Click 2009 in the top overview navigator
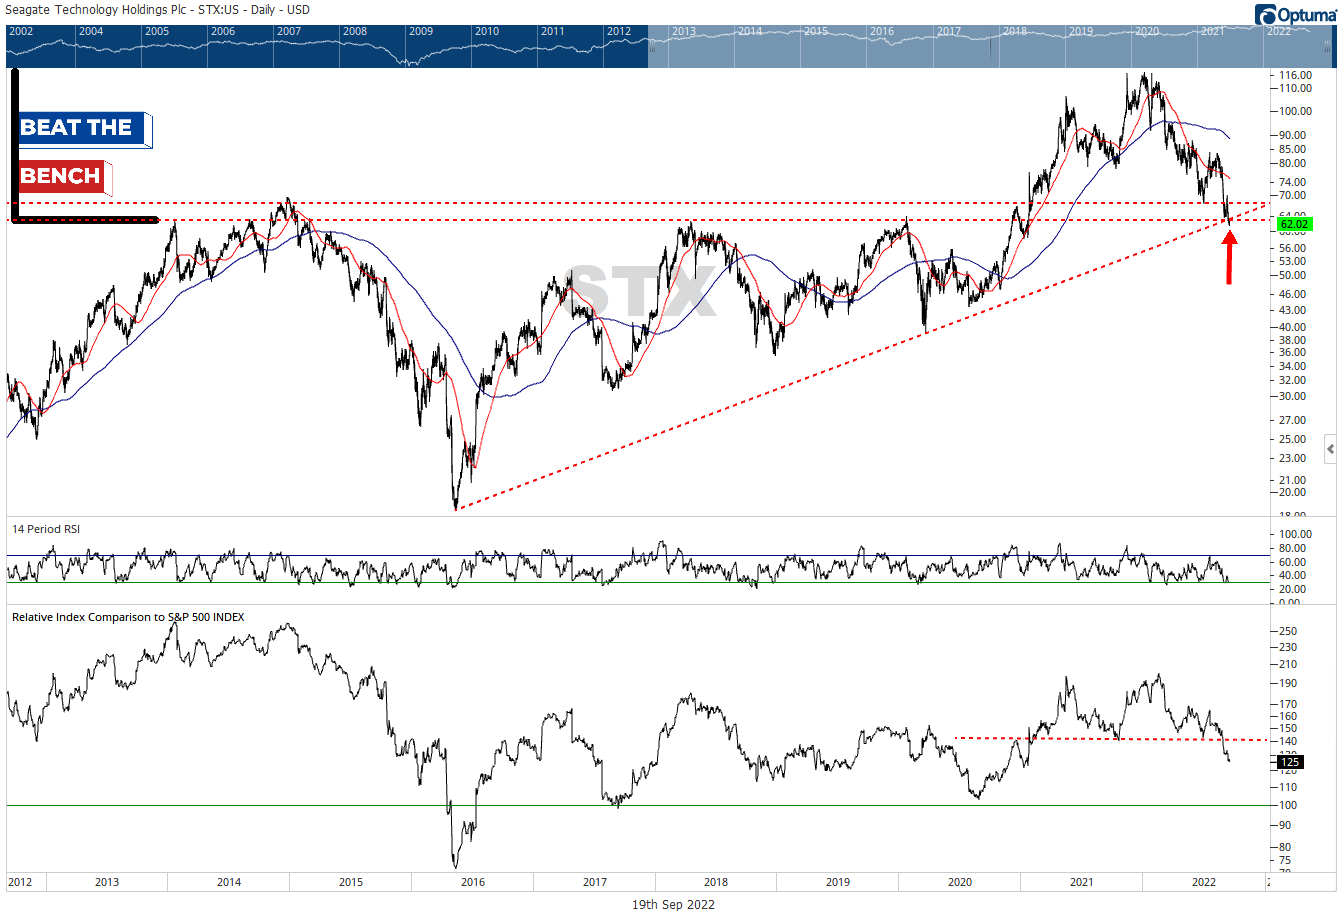The width and height of the screenshot is (1343, 924). point(421,31)
